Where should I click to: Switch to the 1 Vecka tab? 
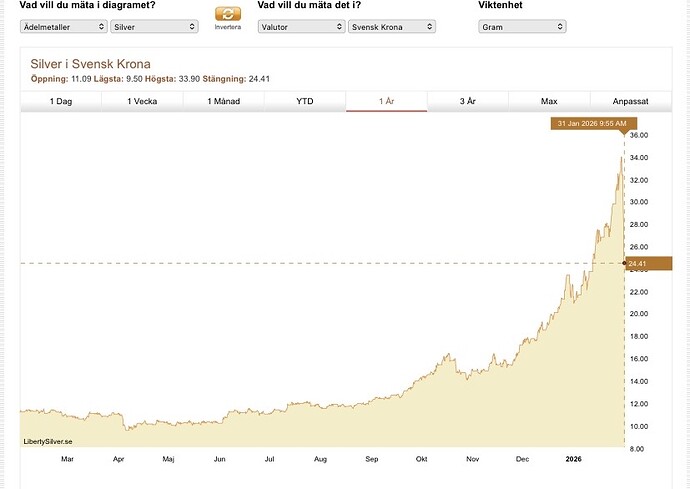[142, 101]
